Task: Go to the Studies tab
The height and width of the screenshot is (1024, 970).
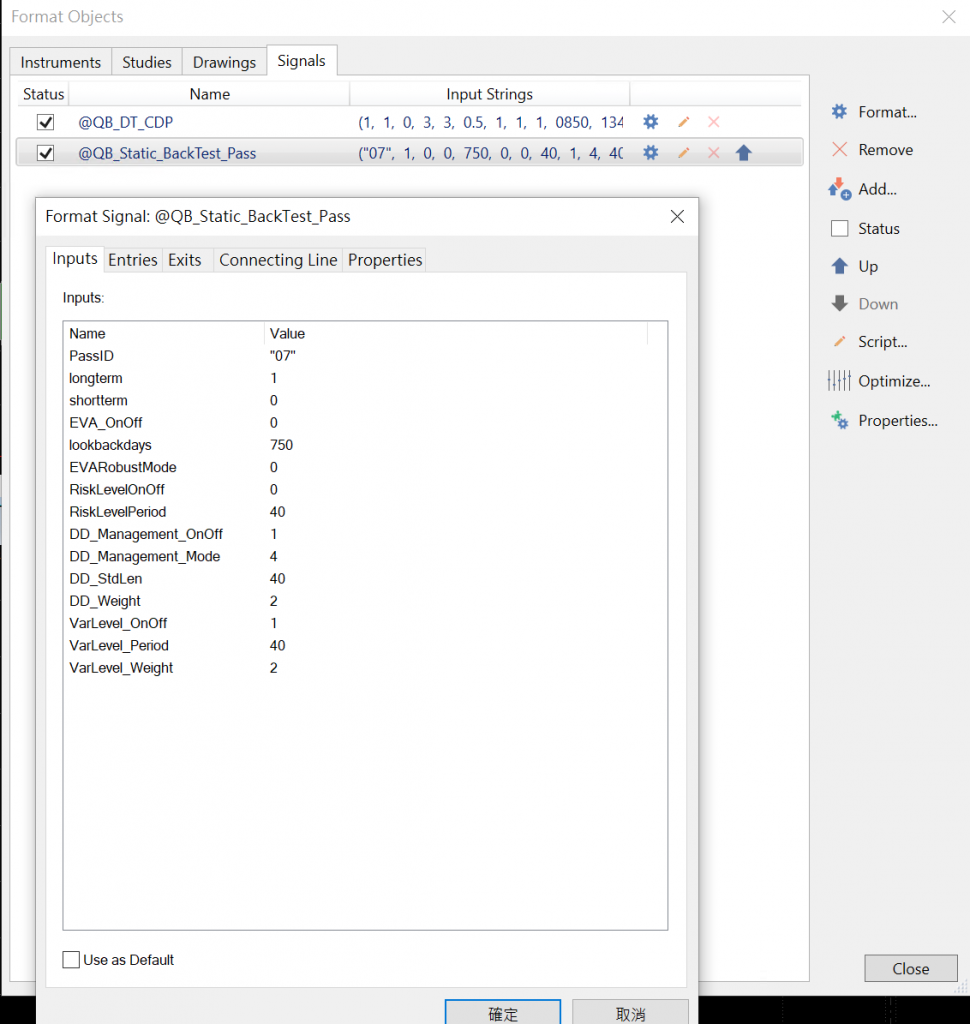Action: click(147, 62)
